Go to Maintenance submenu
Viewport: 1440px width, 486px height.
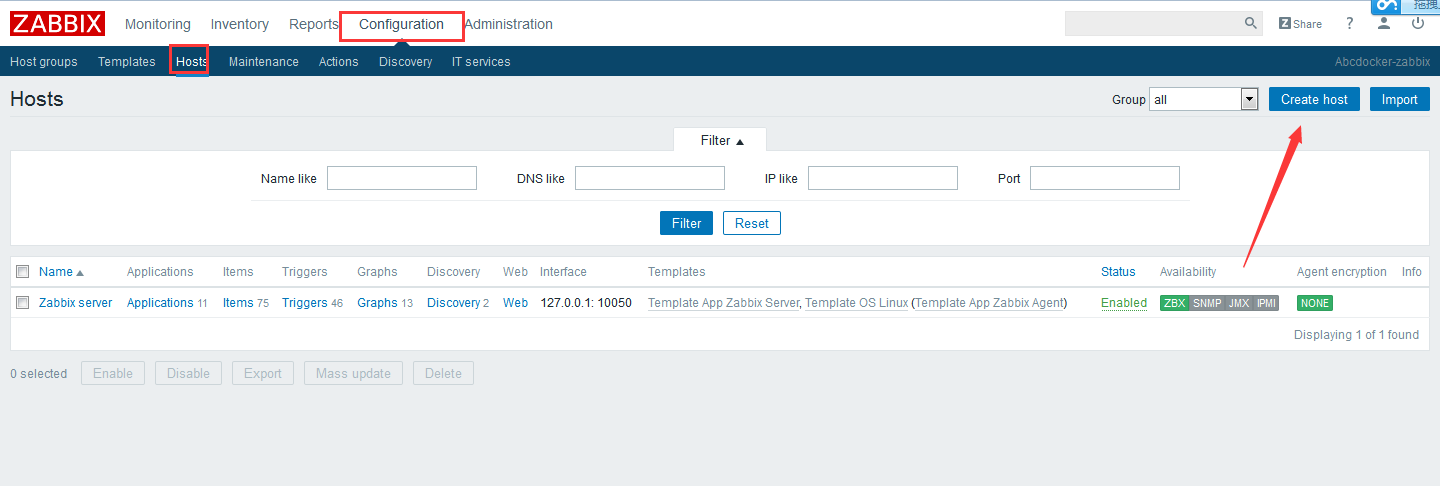pos(264,62)
